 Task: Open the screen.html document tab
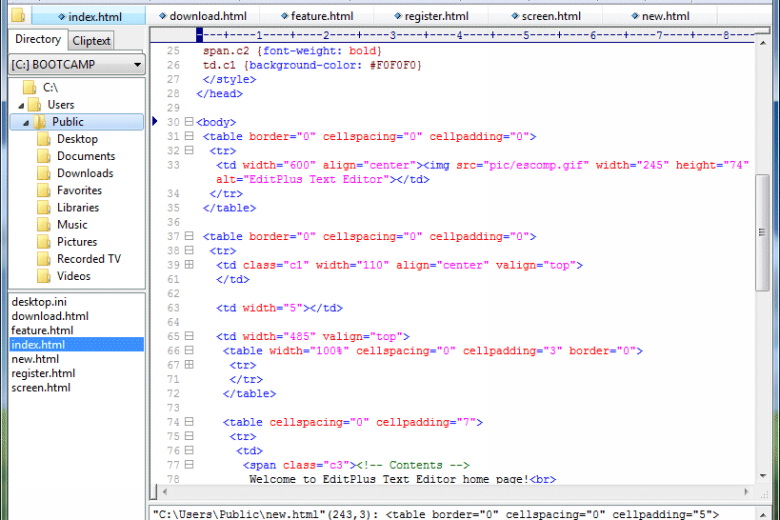click(546, 16)
